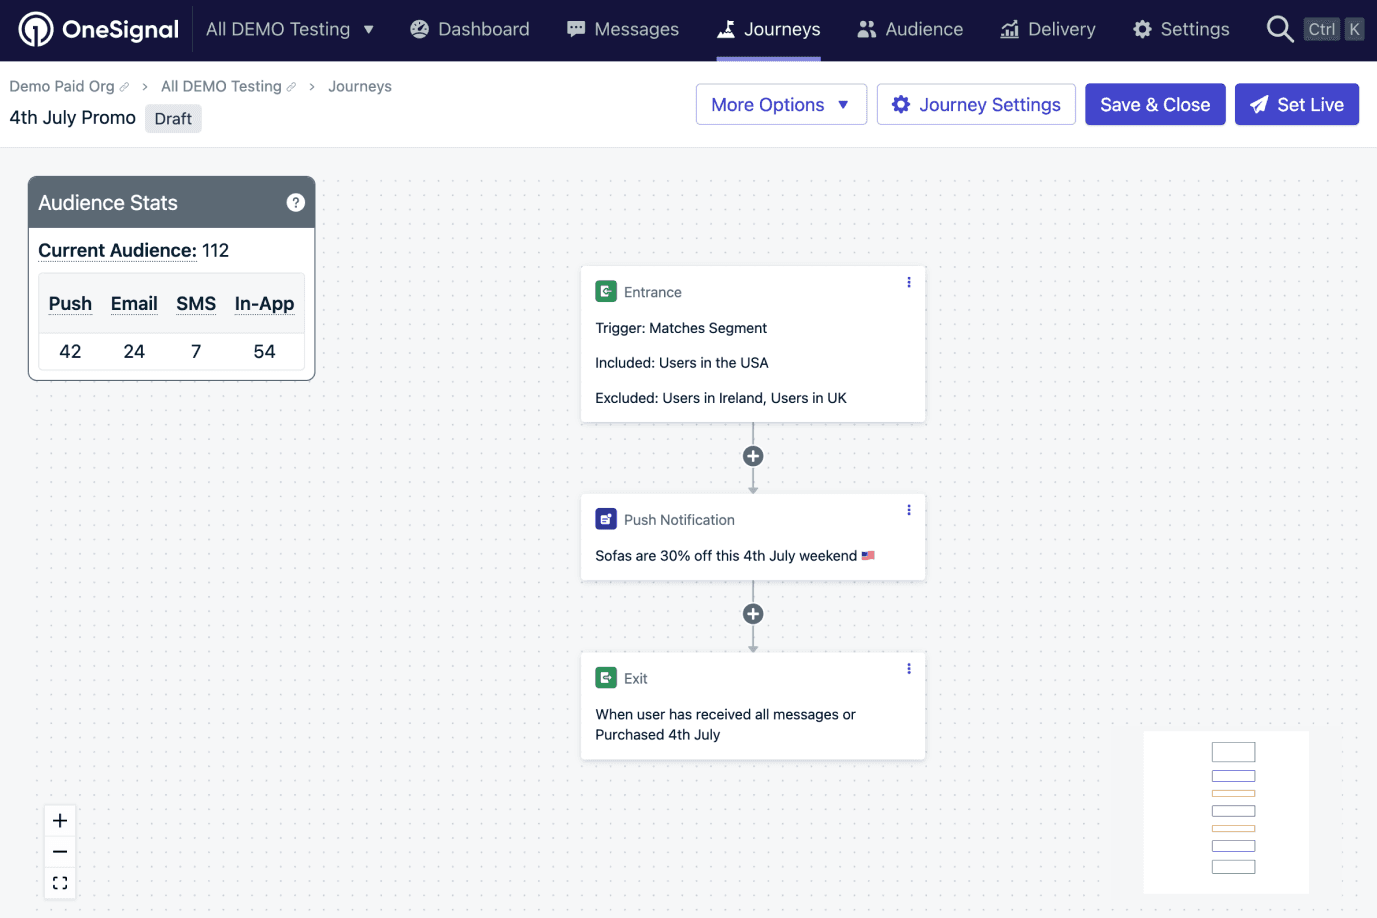Viewport: 1377px width, 918px height.
Task: Click the minimap in the bottom-right corner
Action: coord(1225,812)
